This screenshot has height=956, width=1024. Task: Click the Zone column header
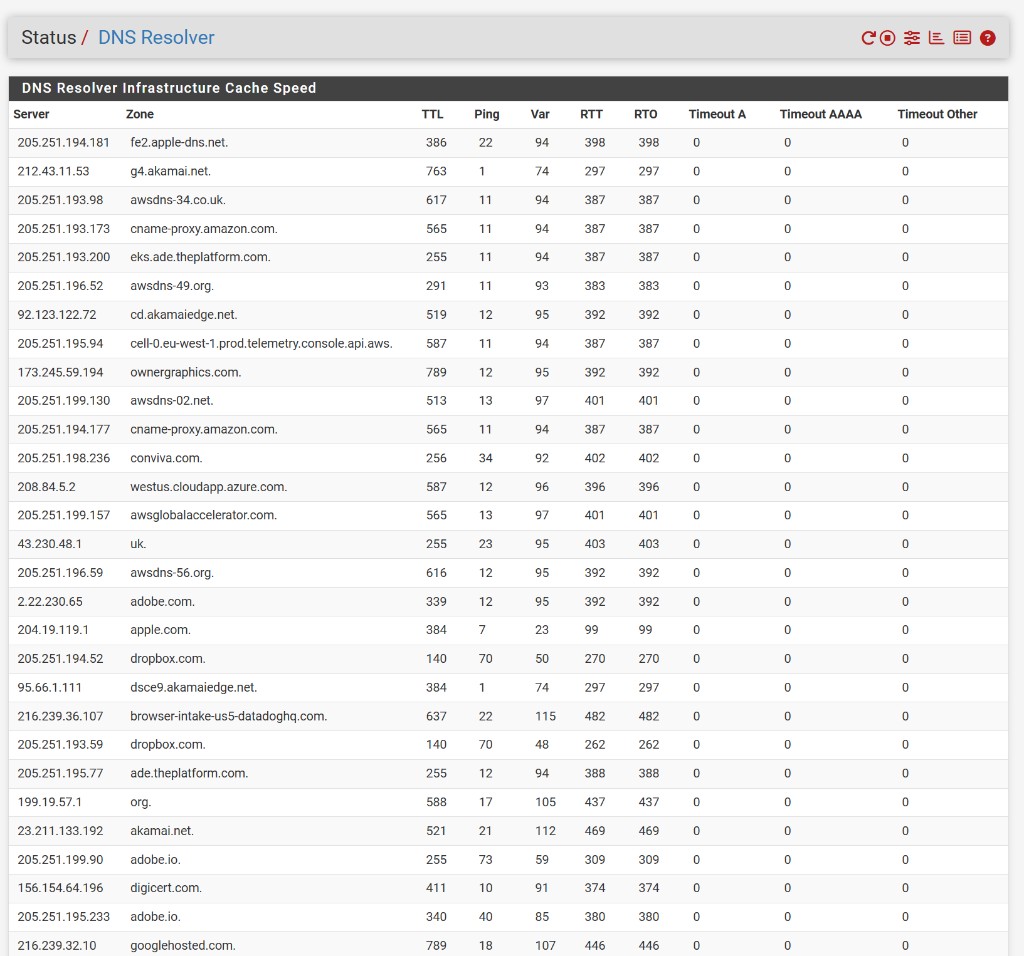point(140,114)
